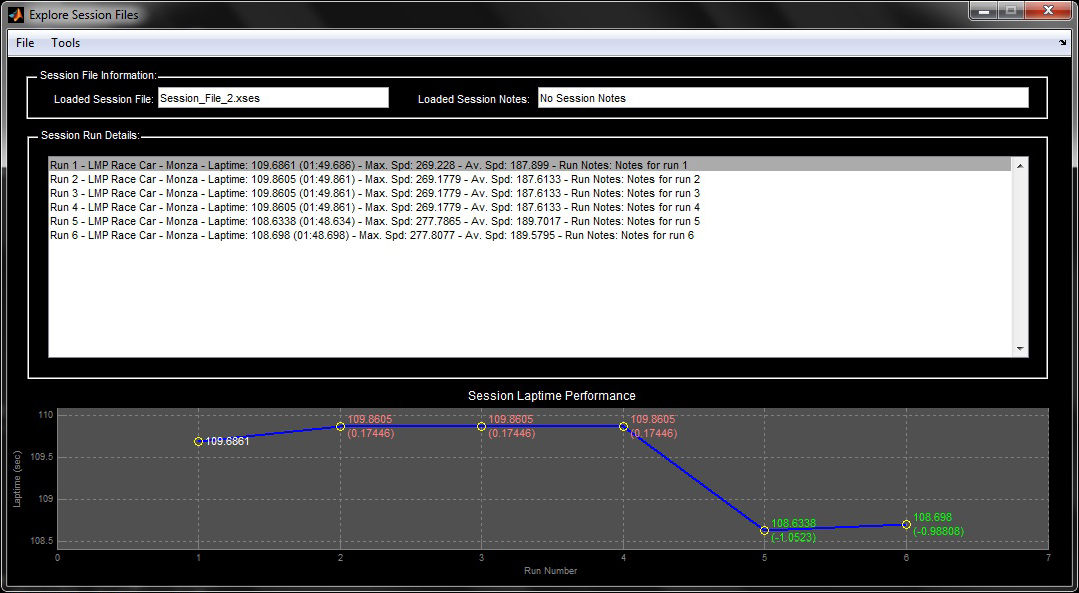Click run 1 marker on laptime chart

(199, 441)
